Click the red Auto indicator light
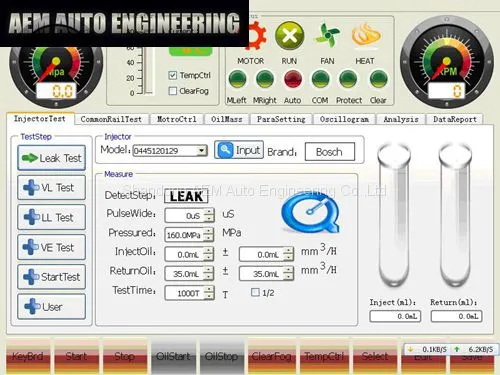The image size is (500, 375). point(293,79)
